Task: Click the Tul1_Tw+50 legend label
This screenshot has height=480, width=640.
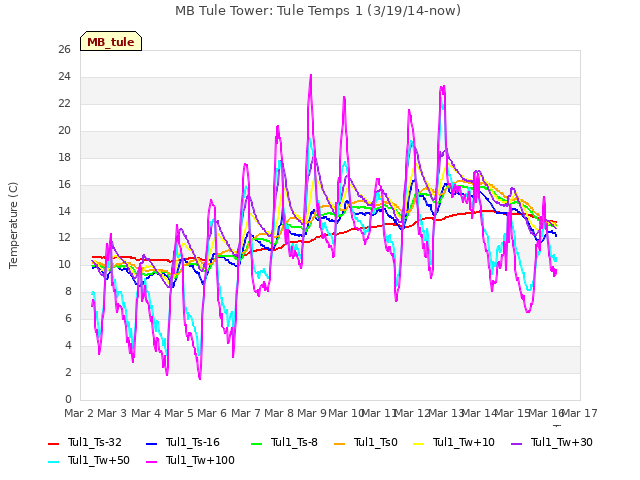Action: point(99,460)
